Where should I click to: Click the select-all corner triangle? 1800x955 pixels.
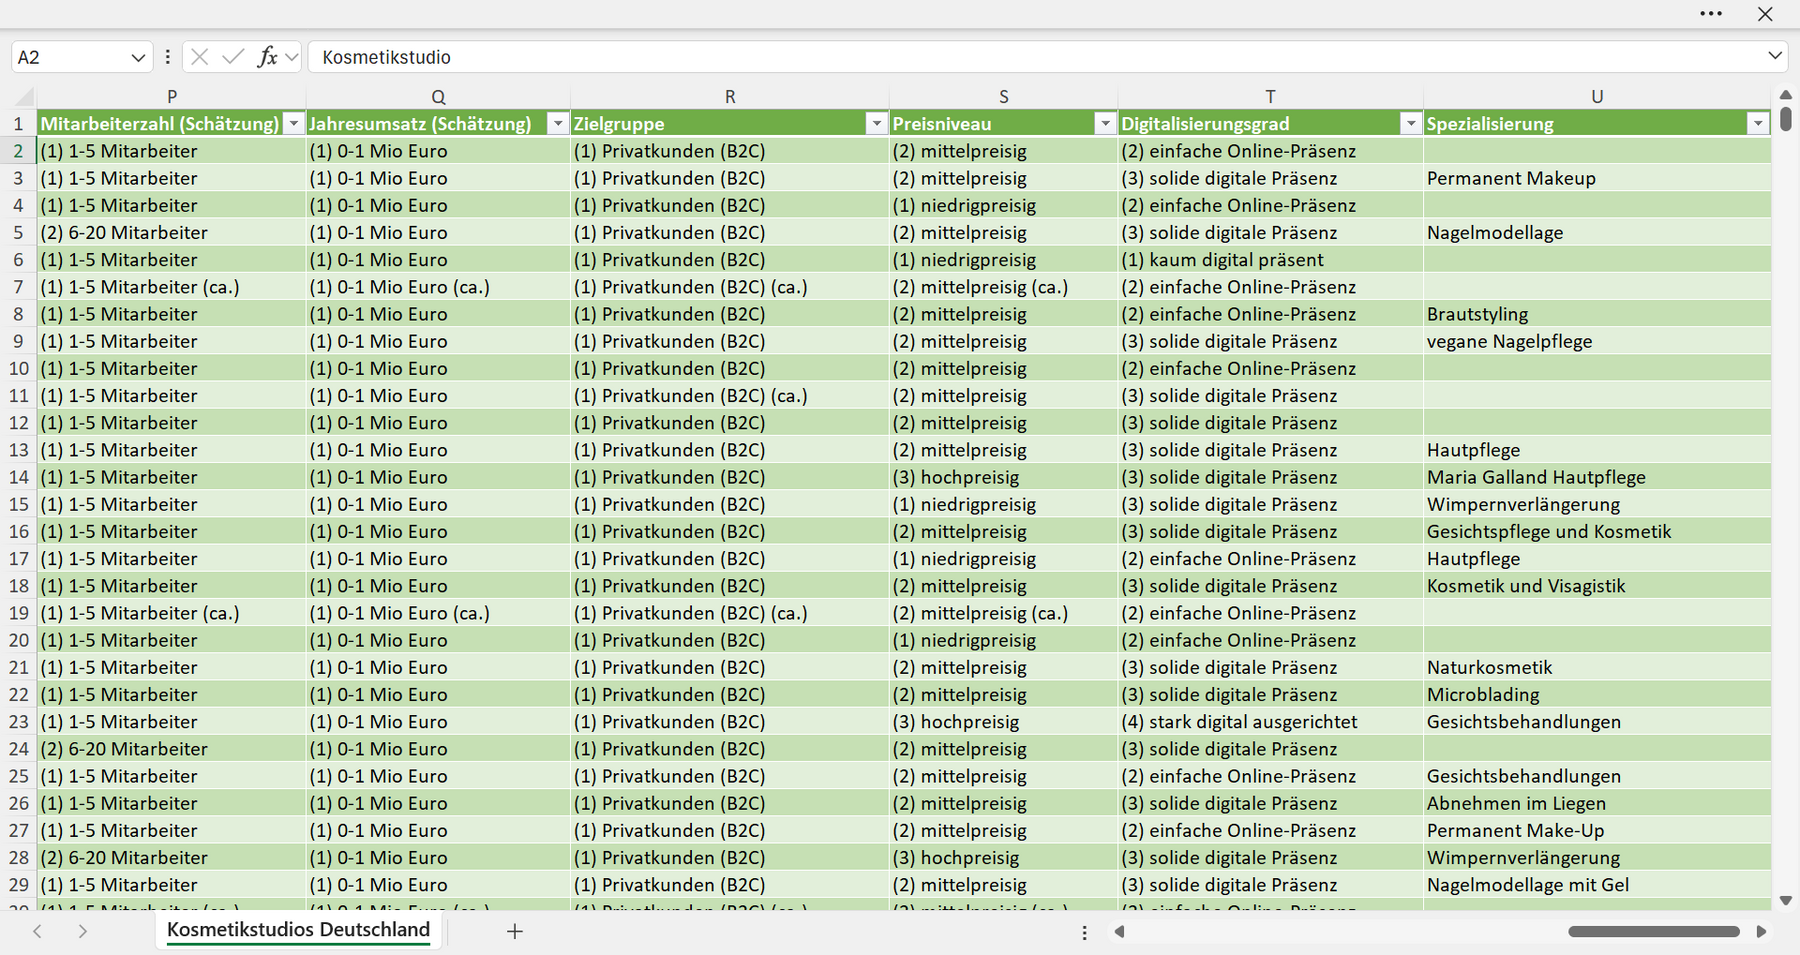click(24, 97)
